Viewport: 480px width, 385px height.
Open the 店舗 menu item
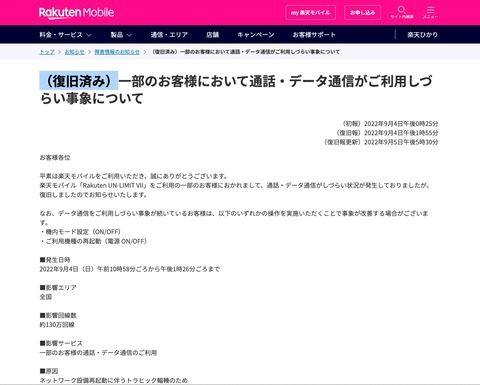[x=212, y=35]
